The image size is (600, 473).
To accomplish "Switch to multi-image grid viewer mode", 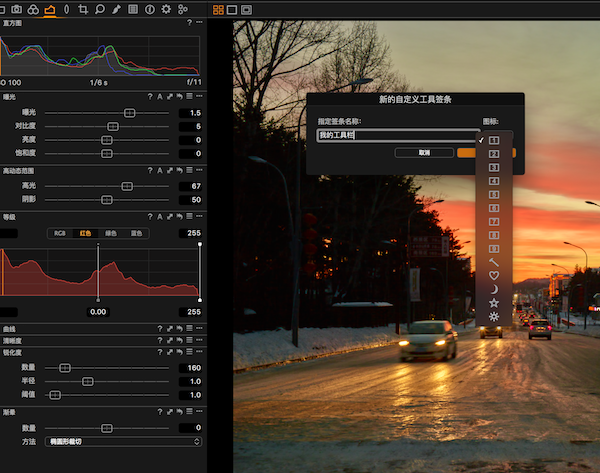I will click(219, 9).
